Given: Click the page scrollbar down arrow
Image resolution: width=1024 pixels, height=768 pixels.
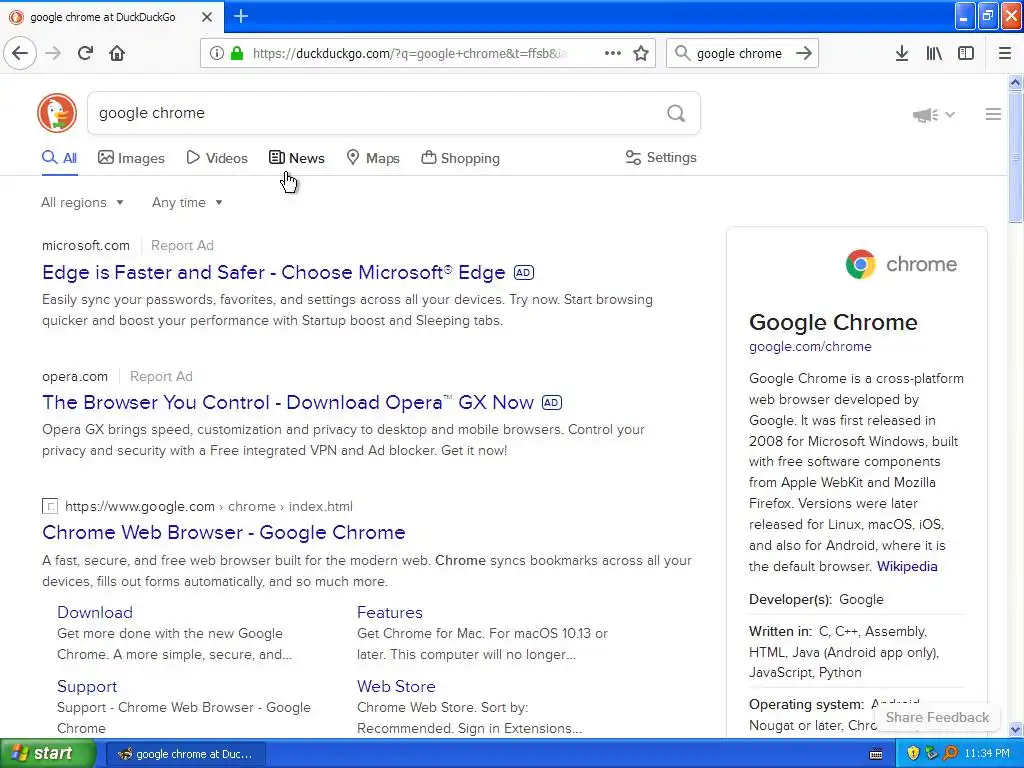Looking at the screenshot, I should click(x=1015, y=729).
